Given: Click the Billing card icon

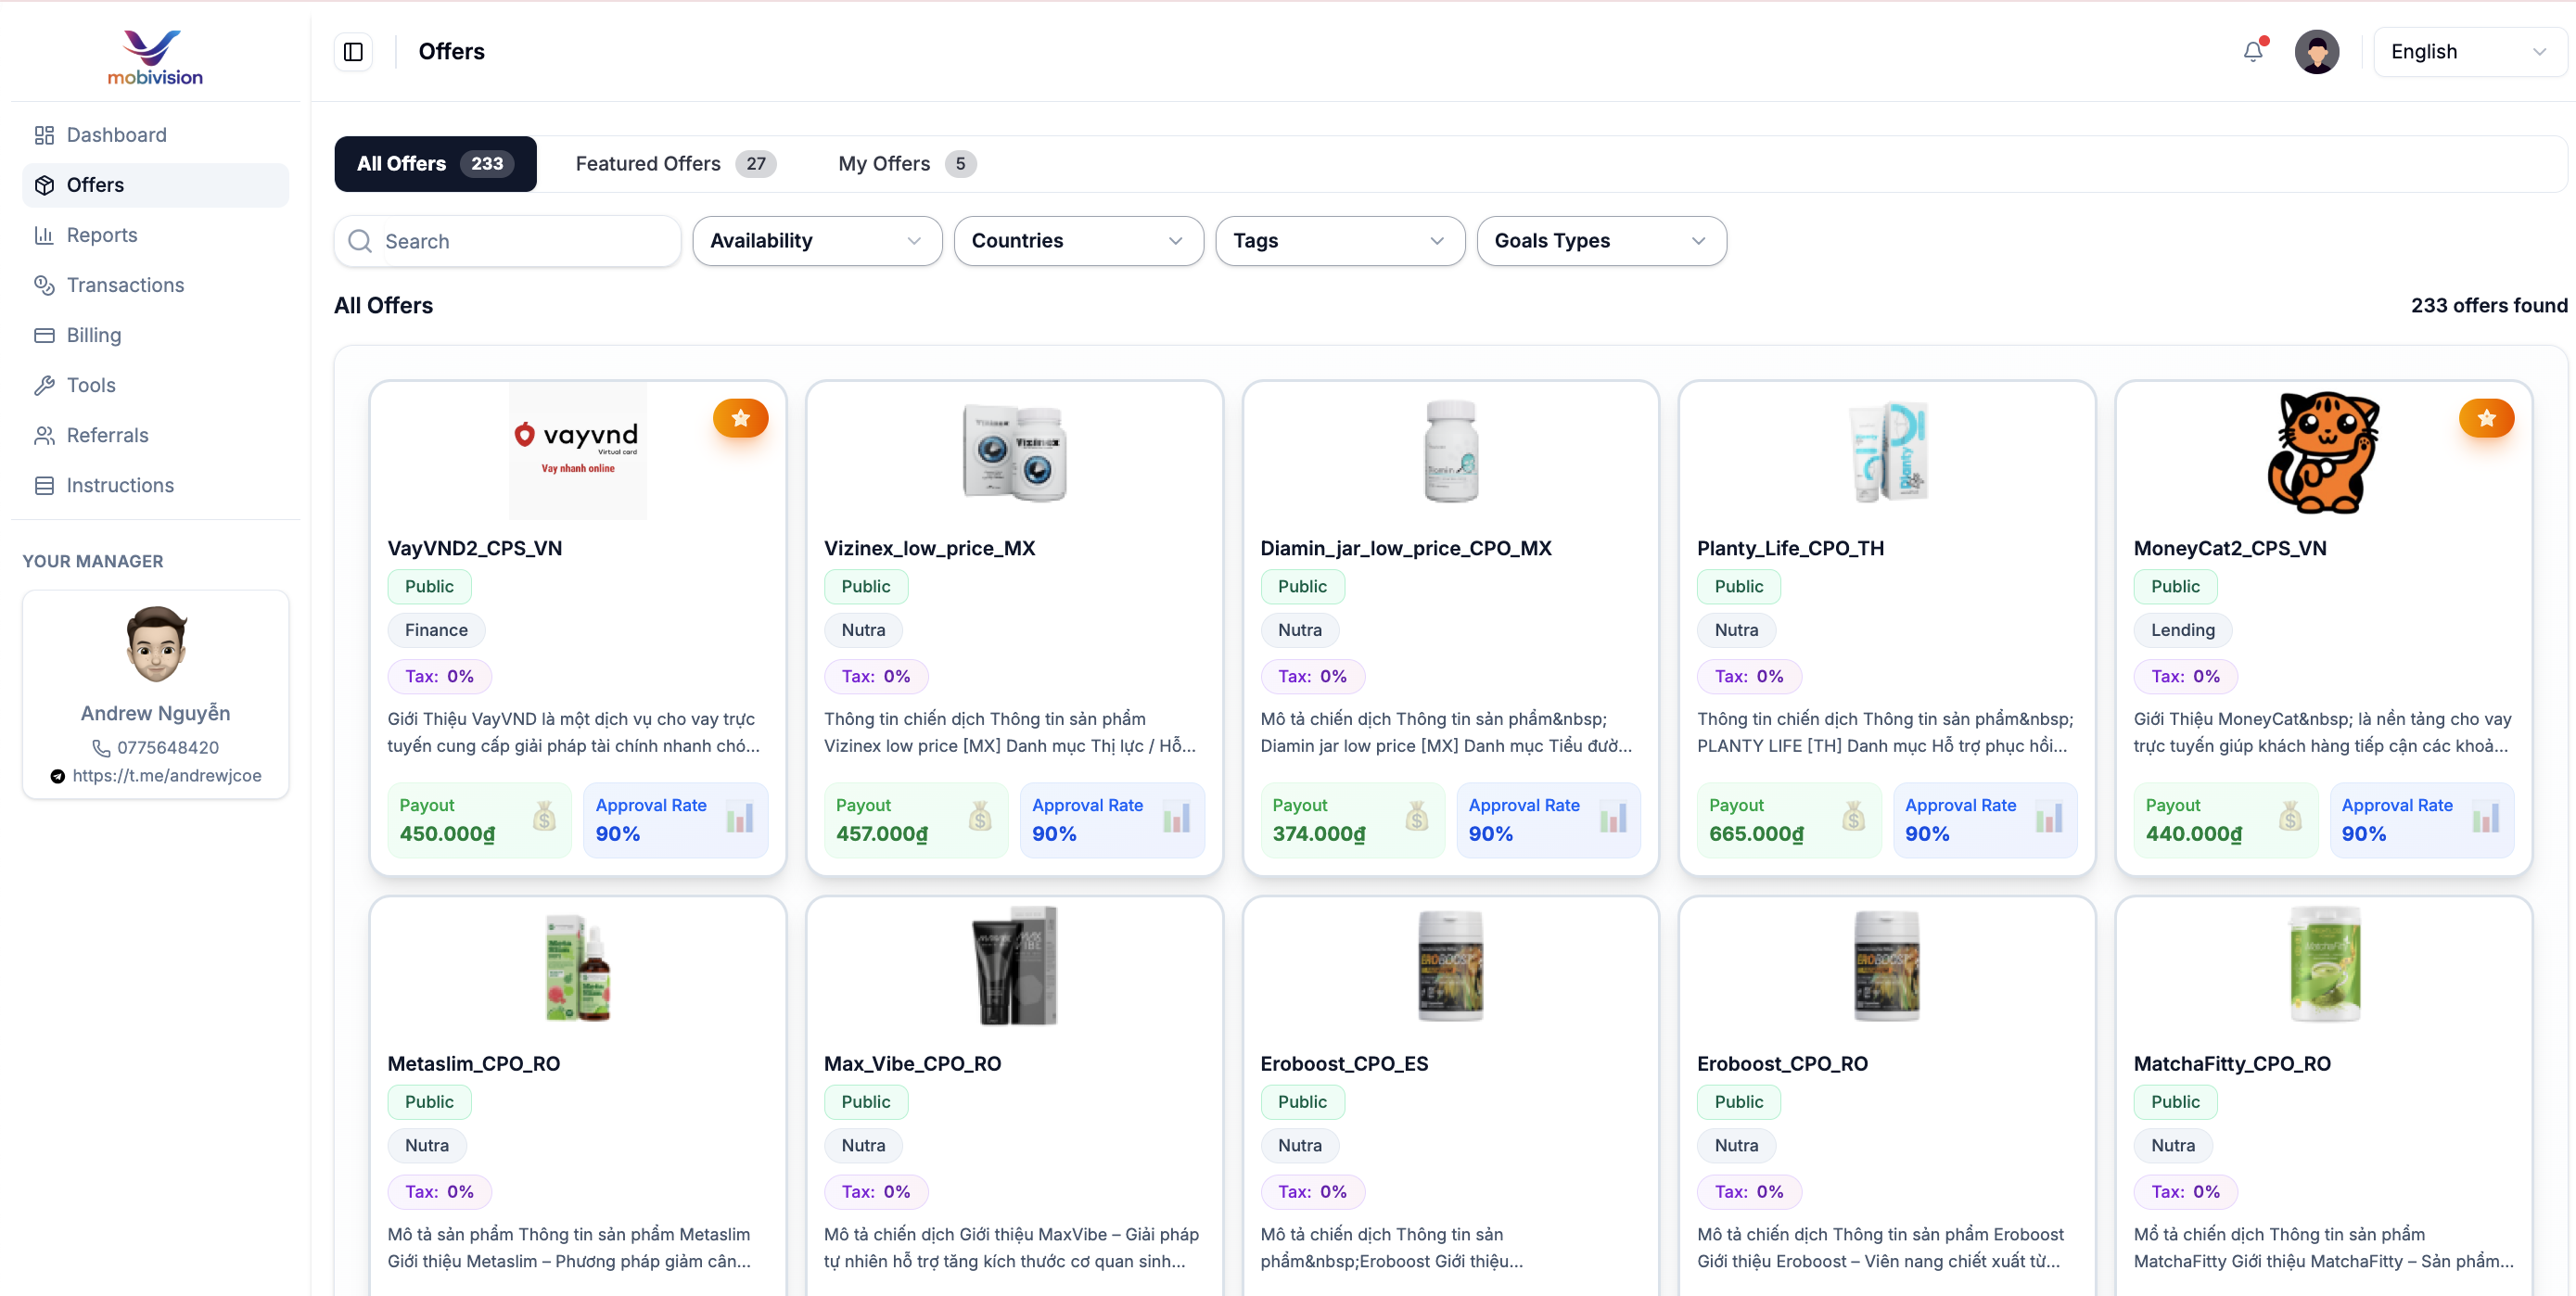Looking at the screenshot, I should 44,335.
